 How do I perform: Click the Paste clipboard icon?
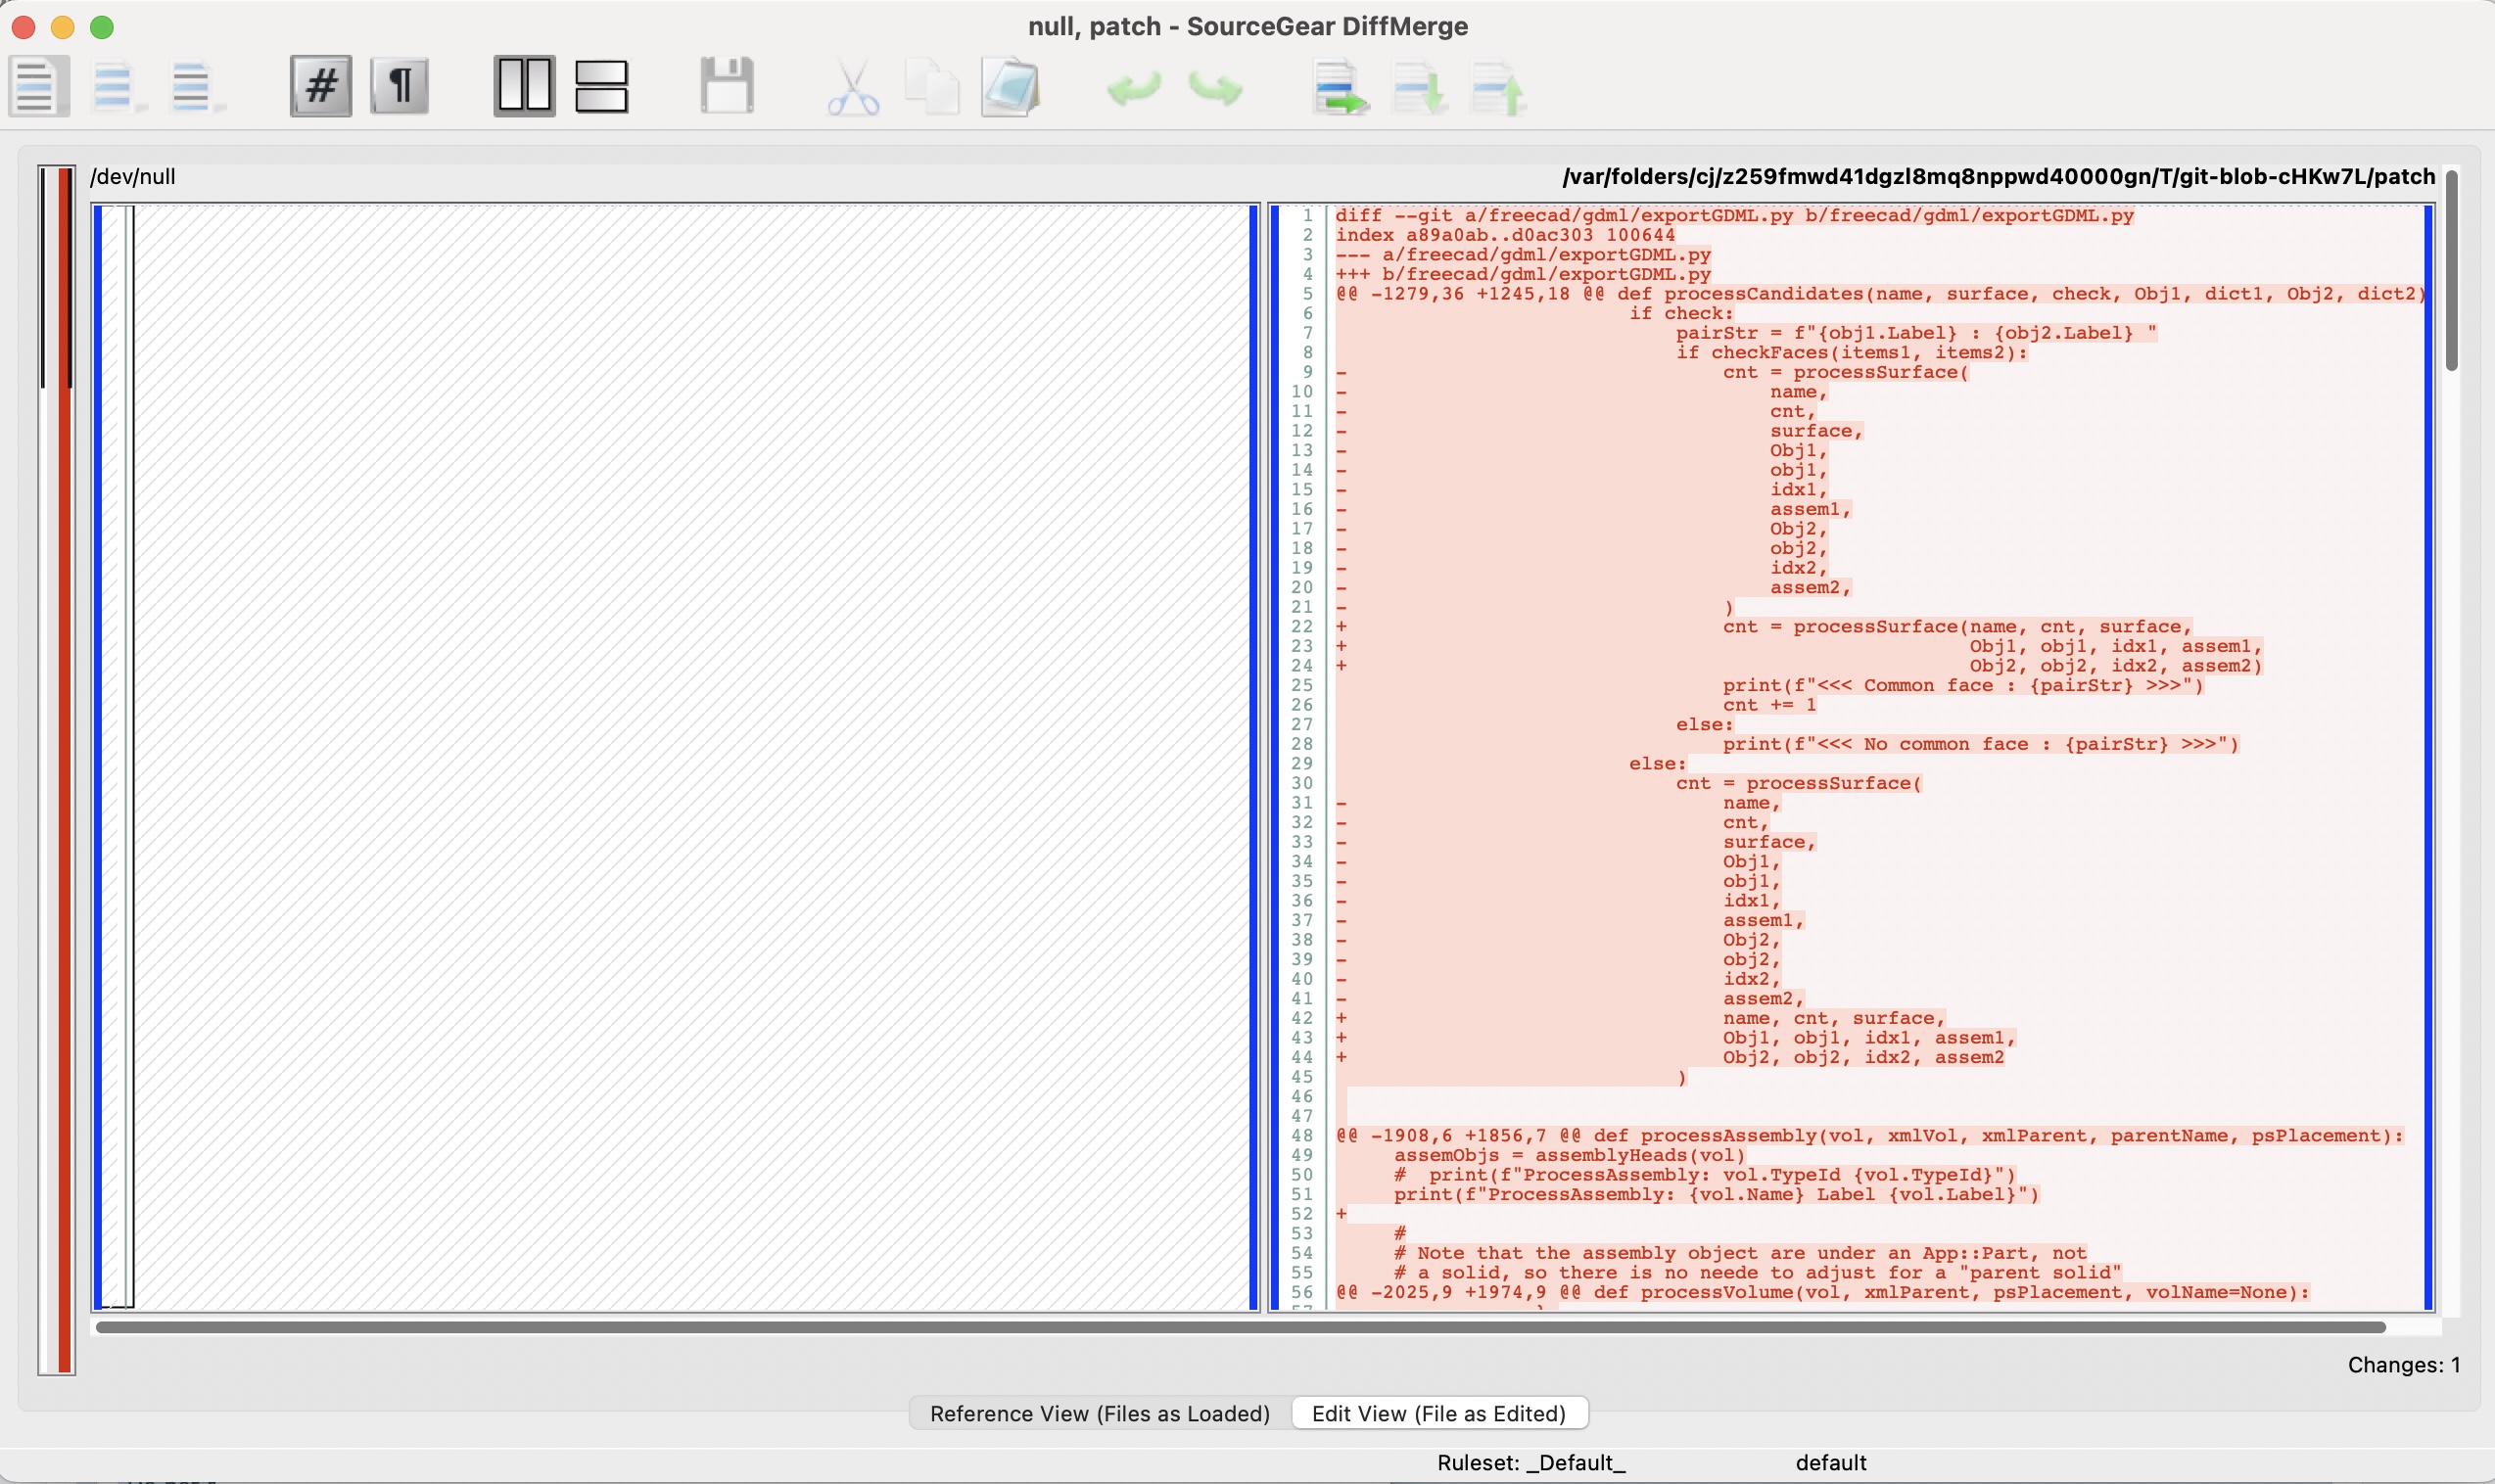click(1011, 87)
